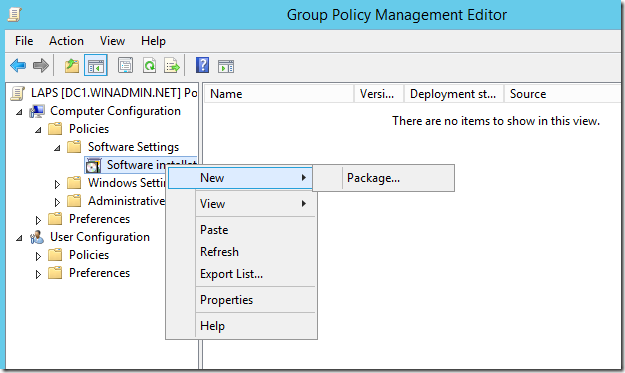Expand the Administrative Templates node
The width and height of the screenshot is (625, 373).
click(x=57, y=202)
